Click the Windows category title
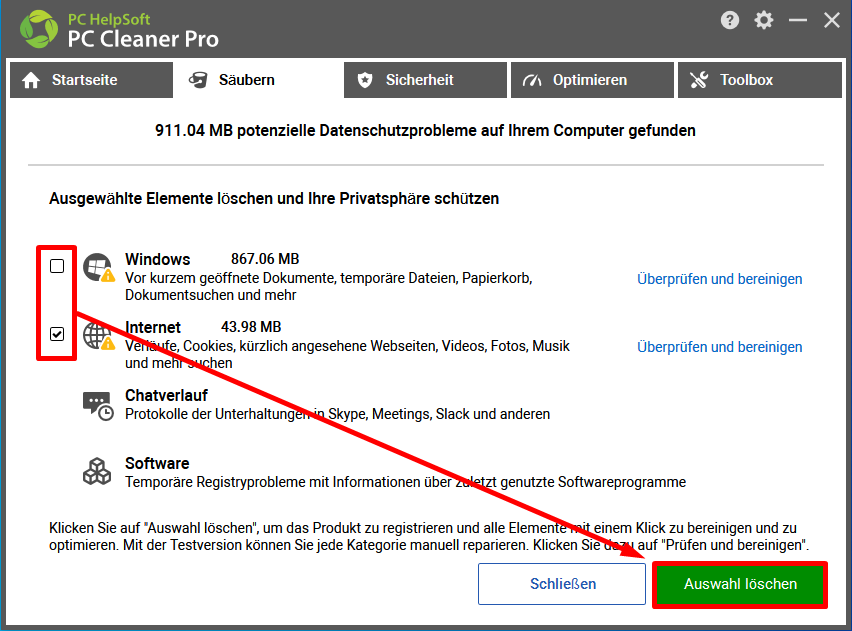The image size is (852, 631). point(158,259)
